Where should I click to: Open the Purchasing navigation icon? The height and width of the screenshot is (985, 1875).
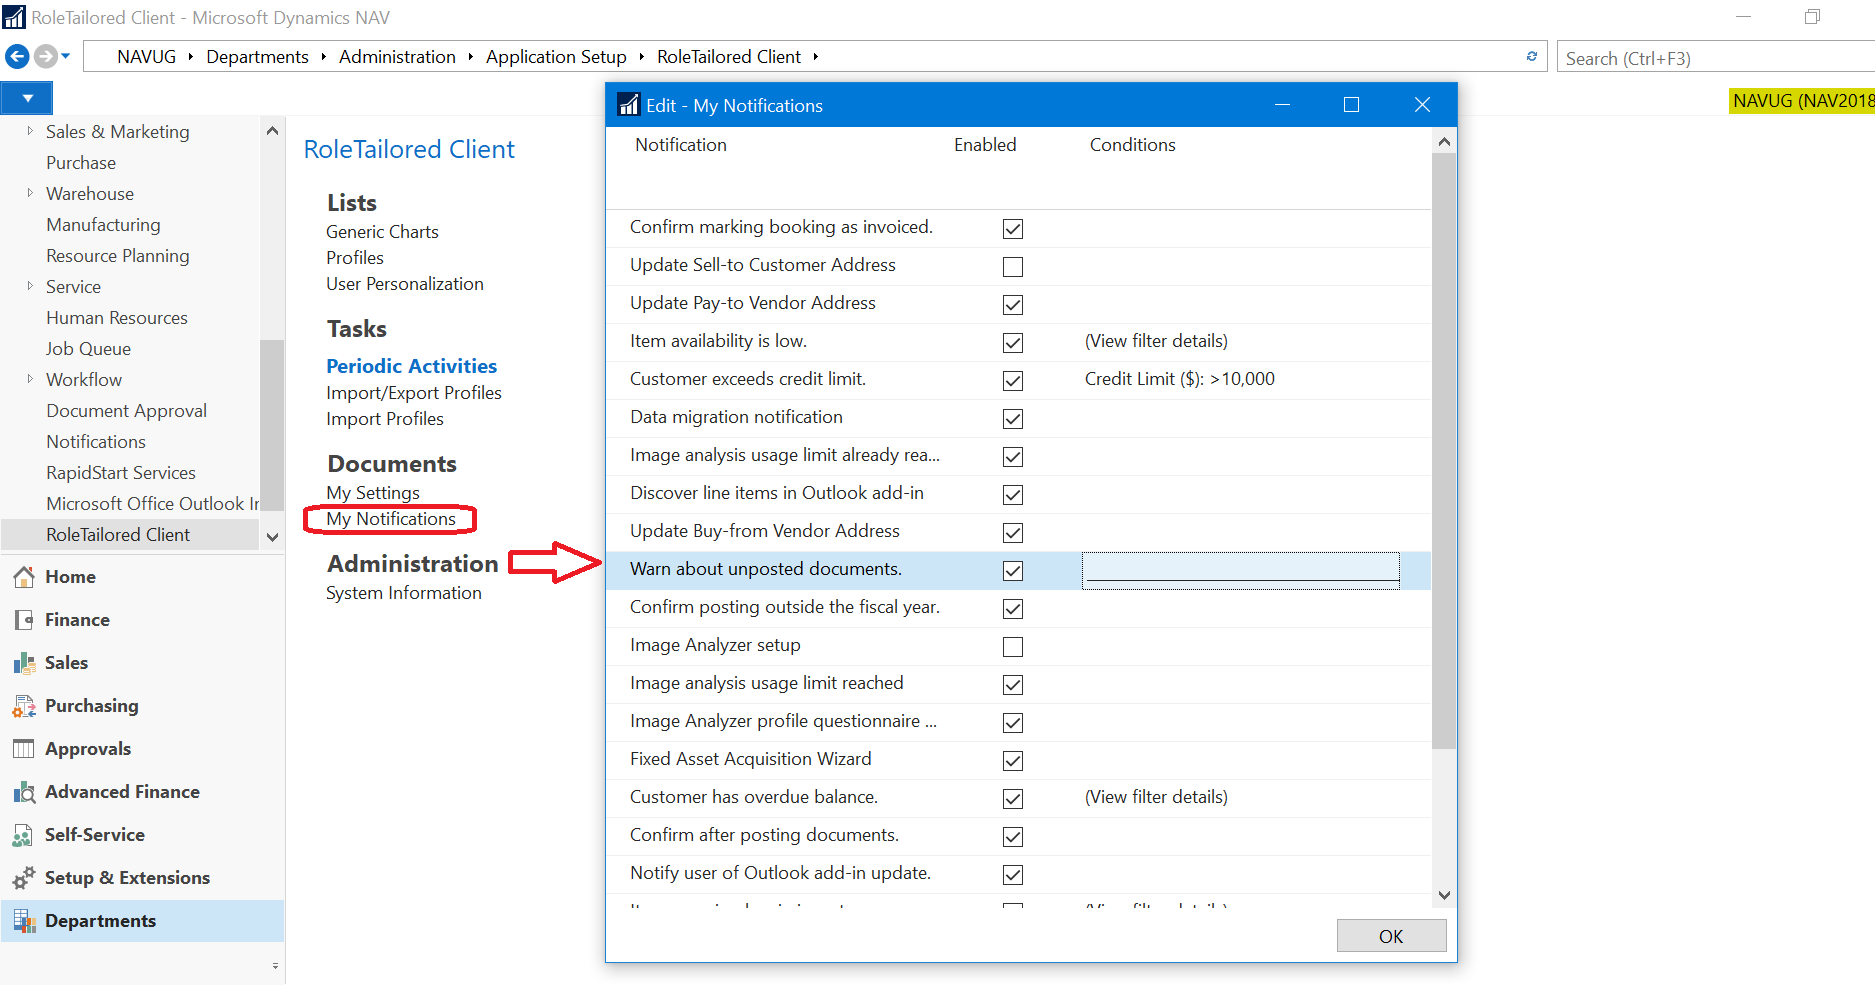coord(24,706)
